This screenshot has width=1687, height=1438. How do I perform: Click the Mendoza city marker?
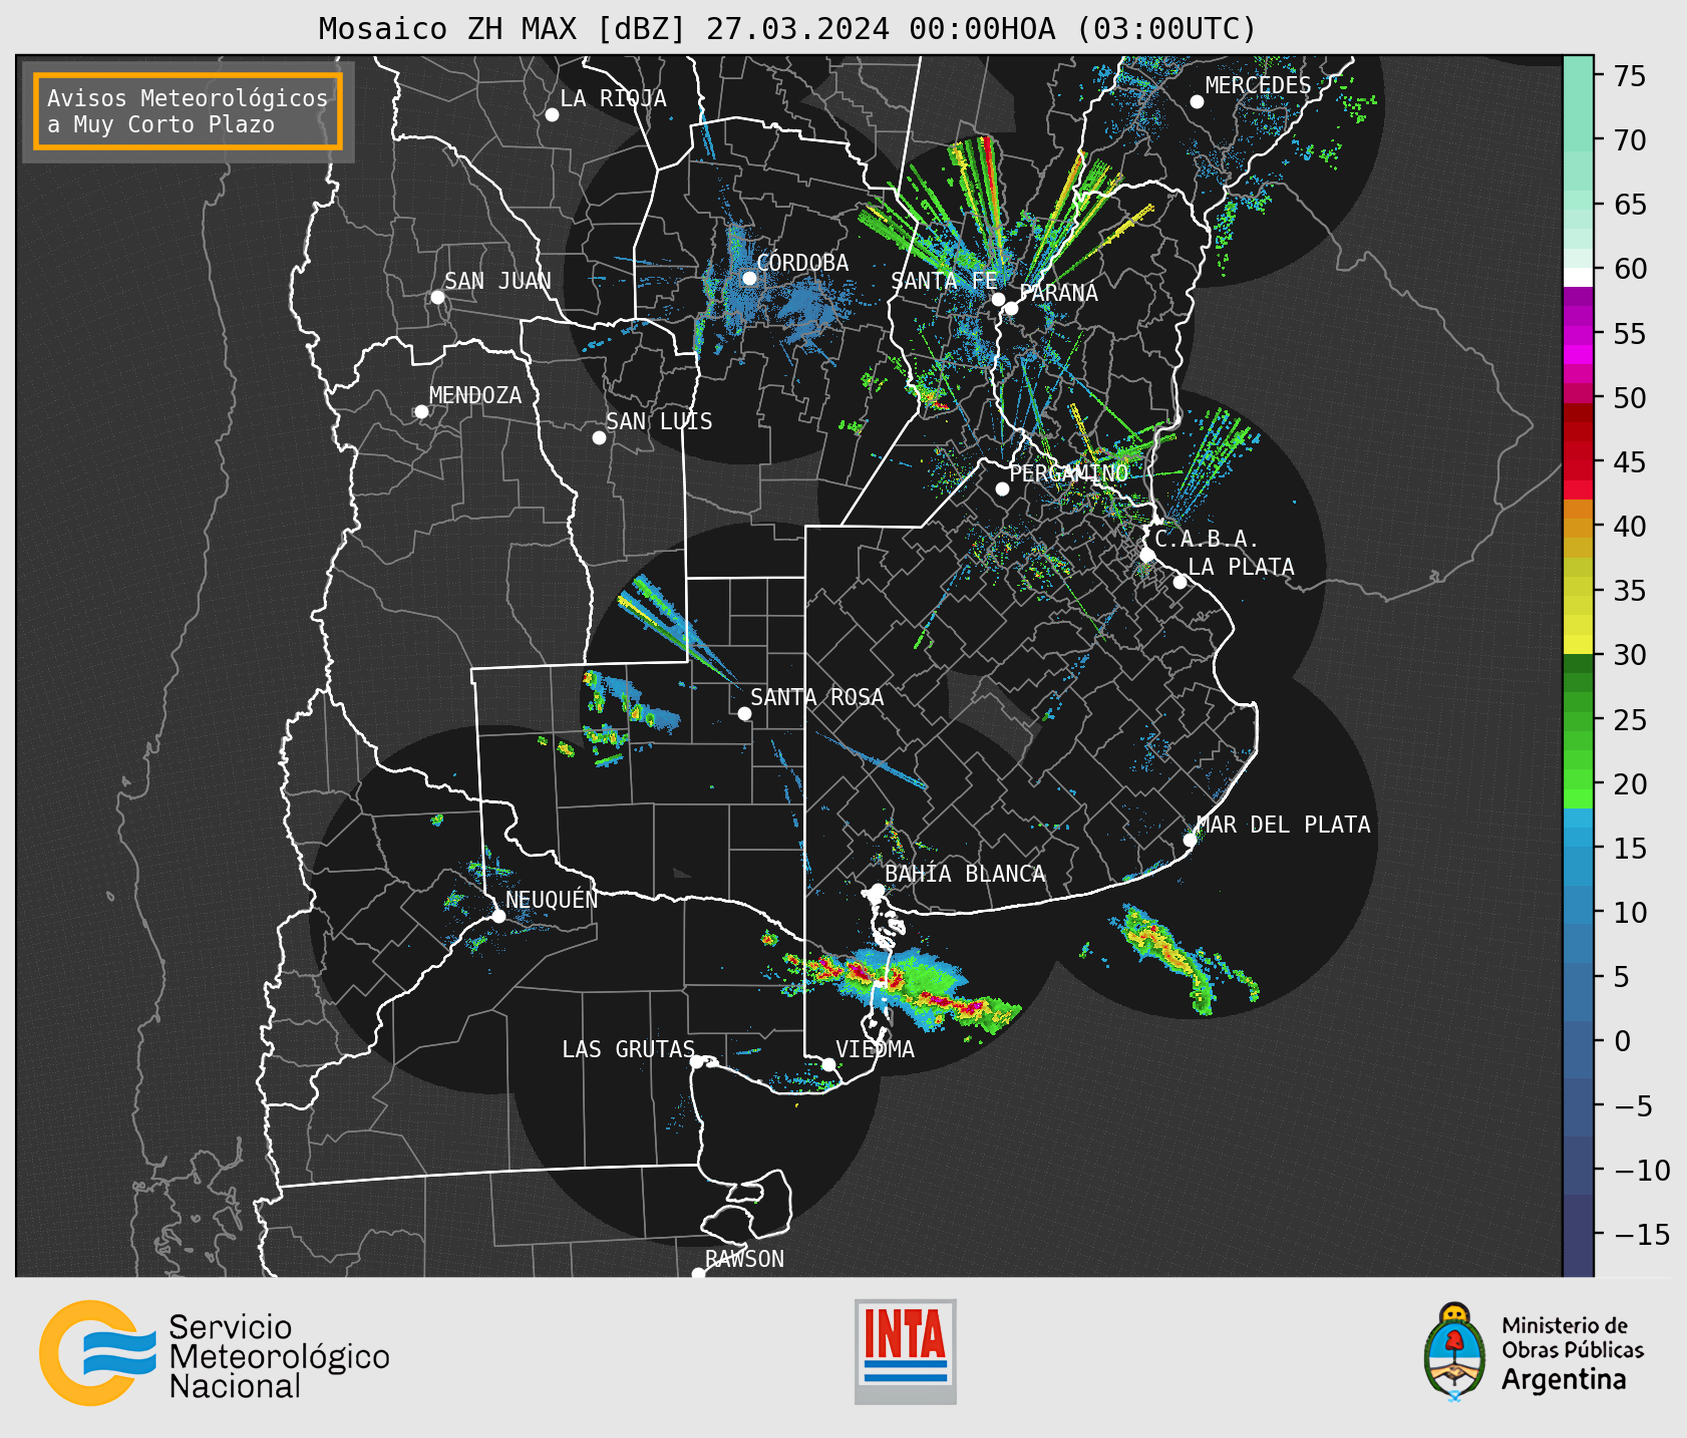click(x=421, y=412)
